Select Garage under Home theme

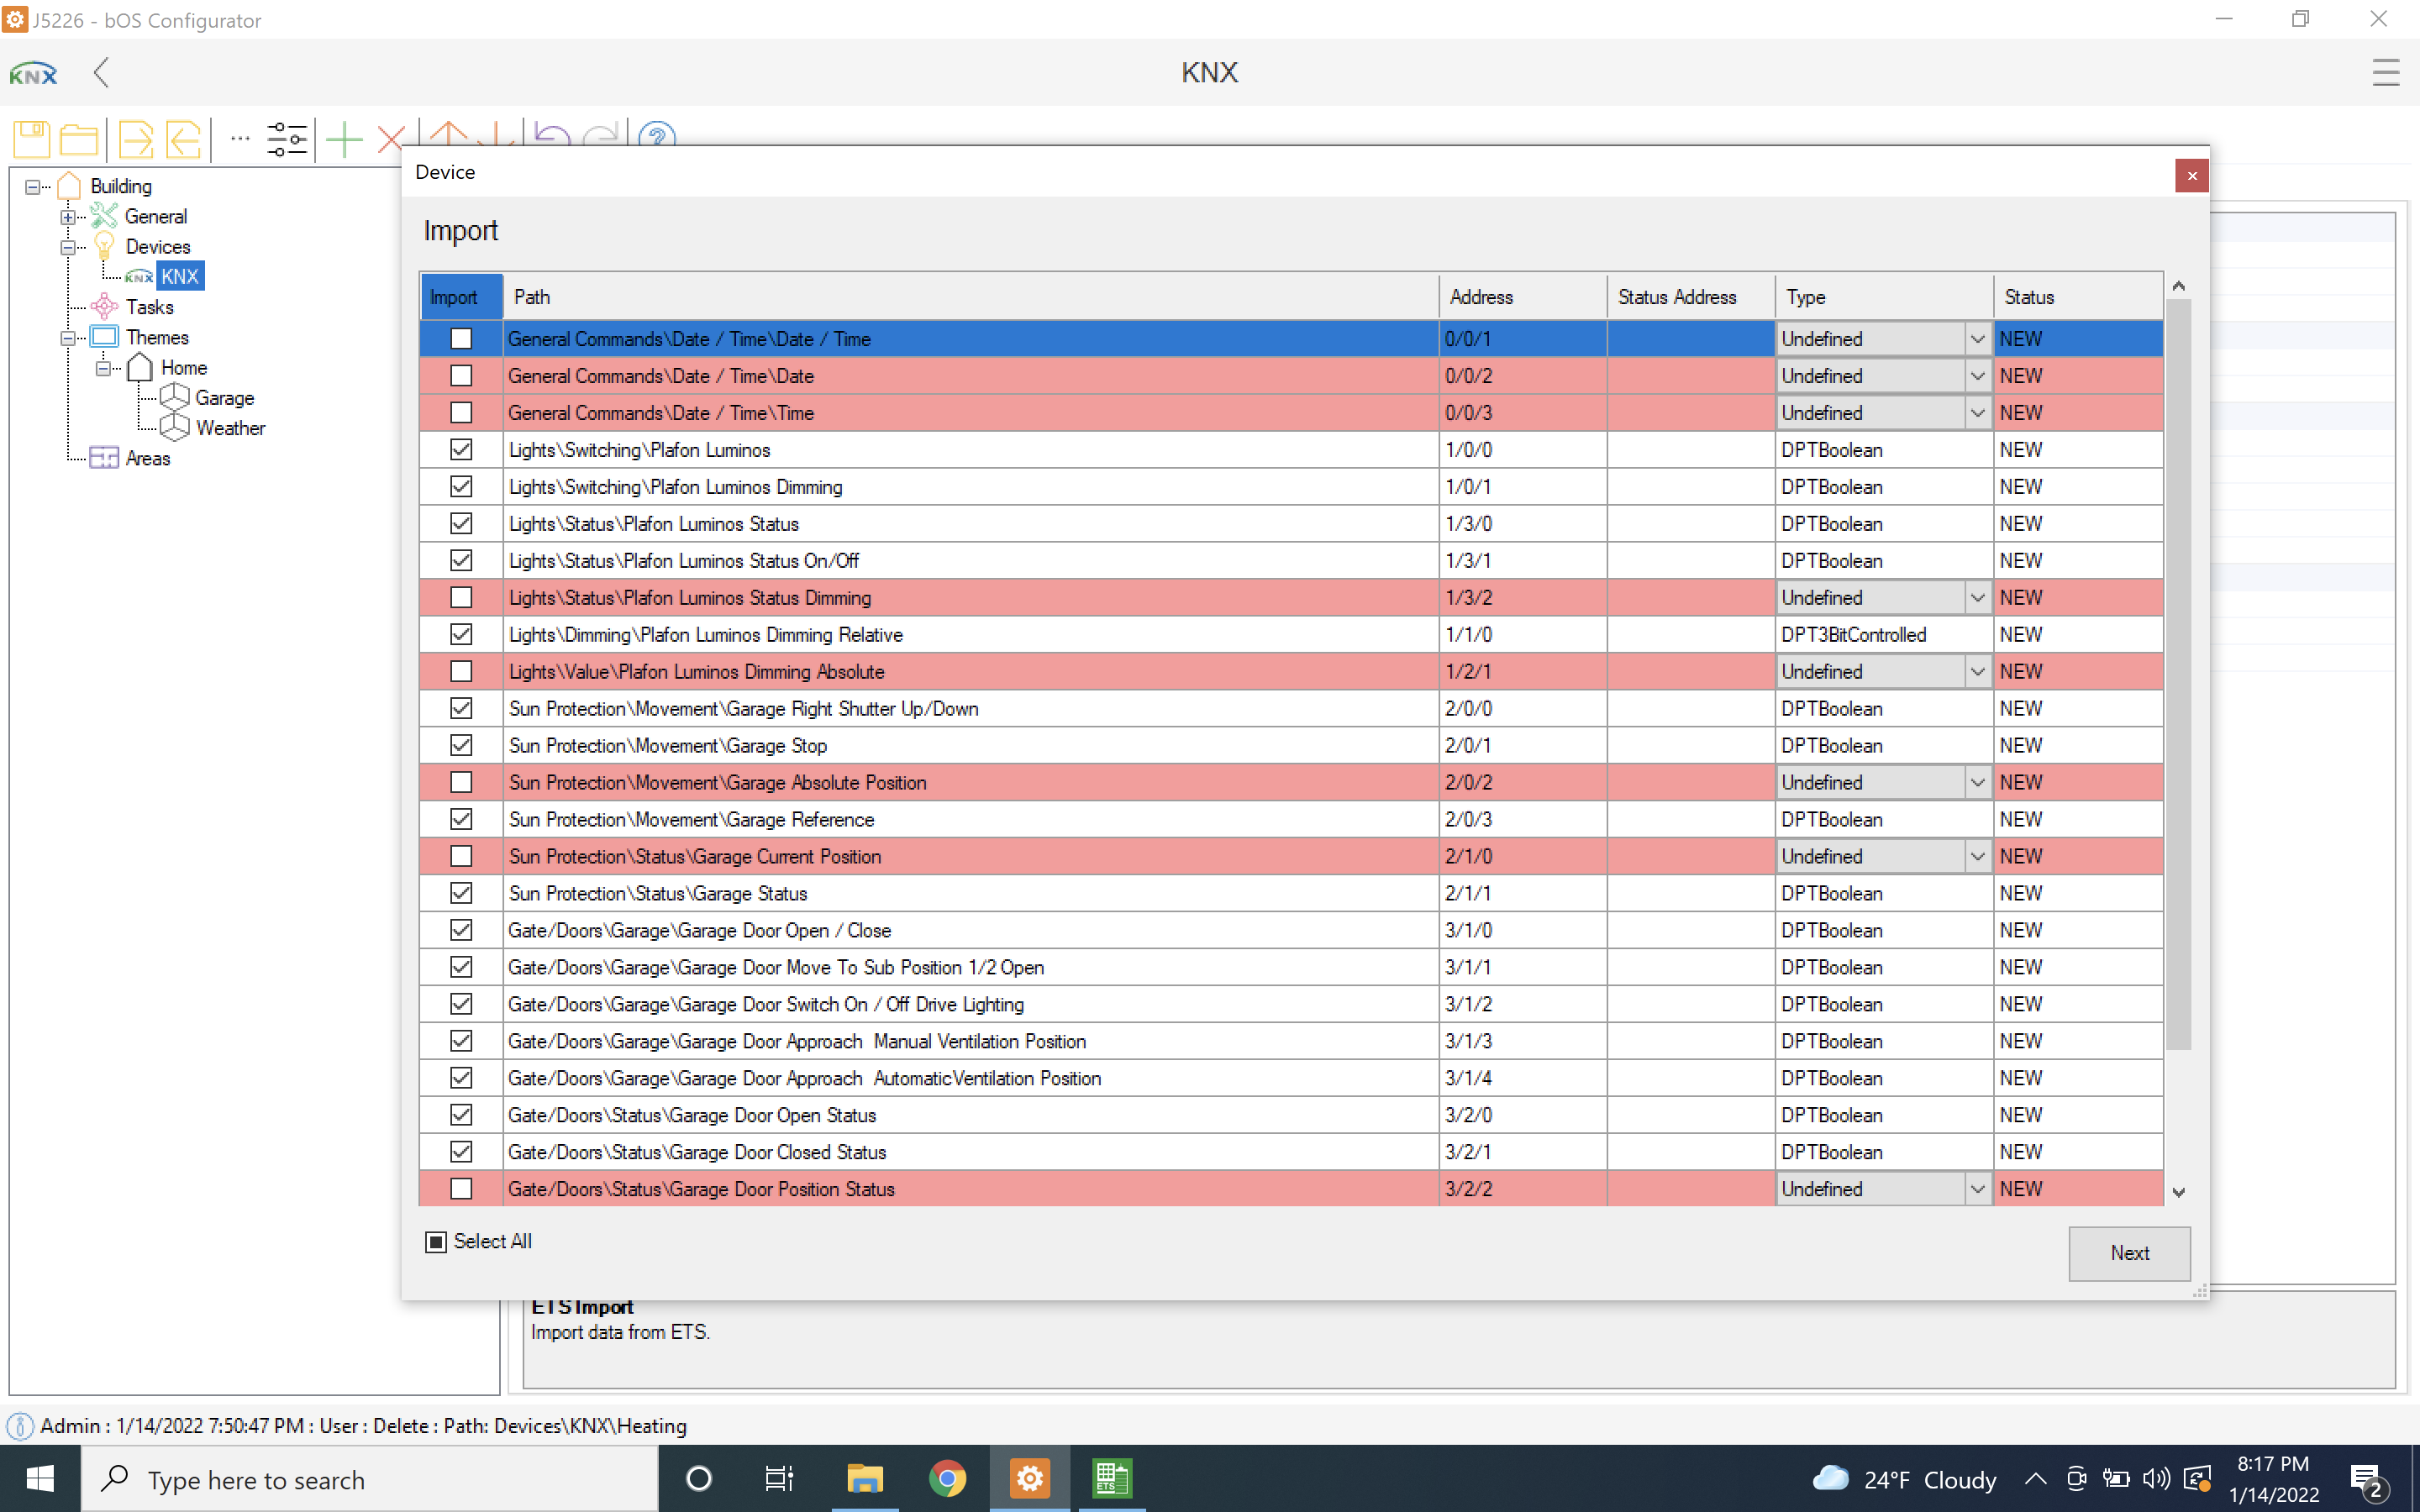coord(224,398)
